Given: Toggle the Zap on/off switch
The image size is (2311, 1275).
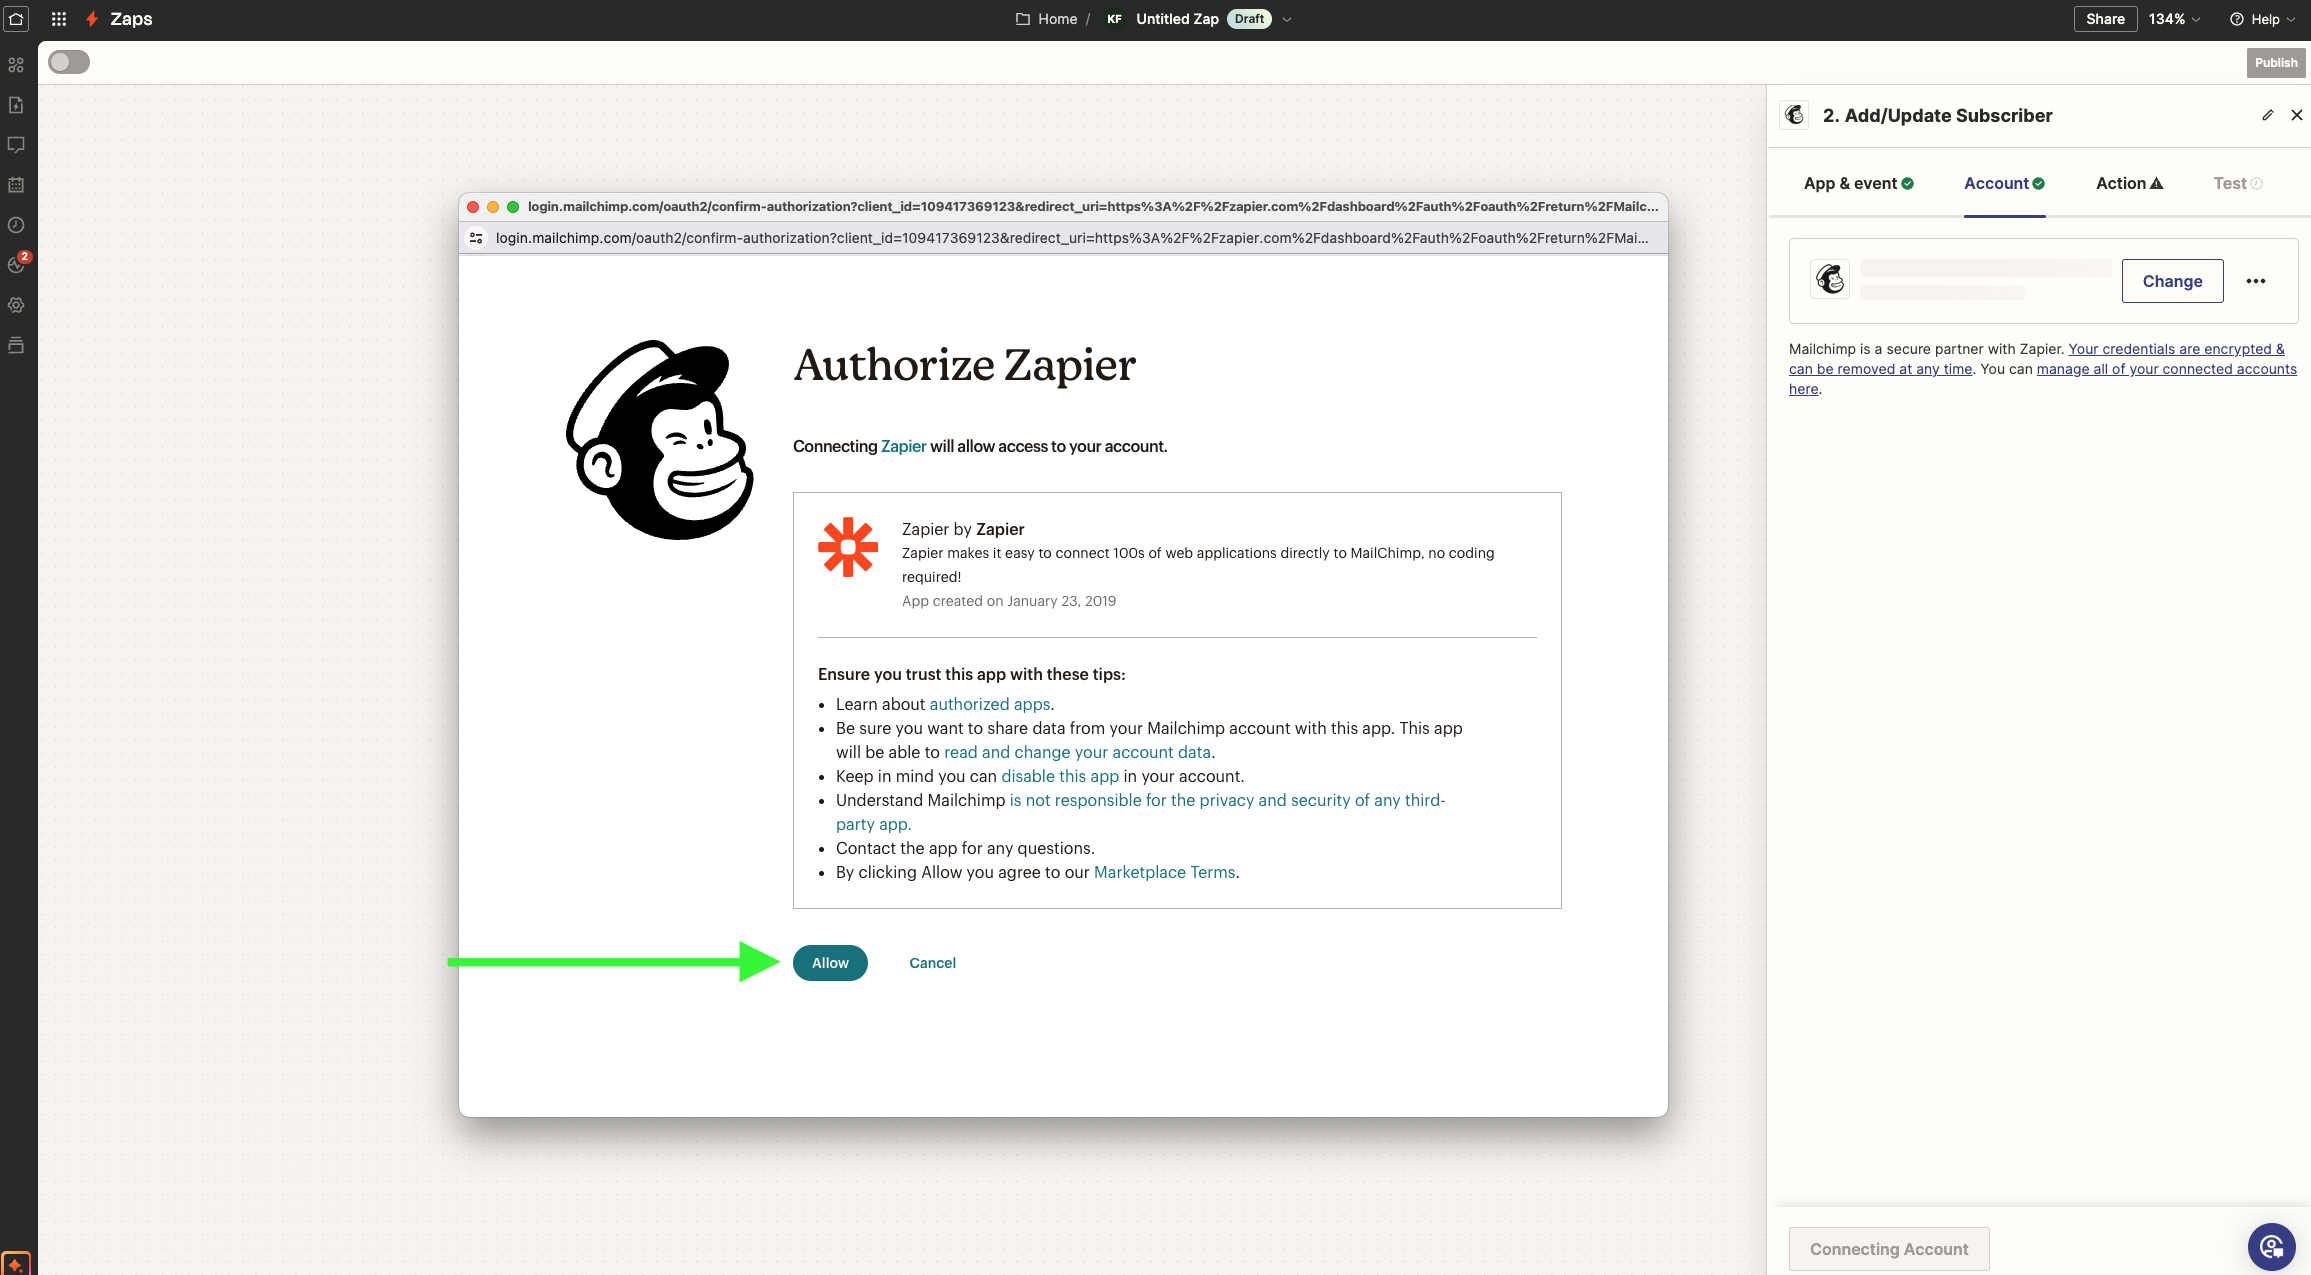Looking at the screenshot, I should coord(69,62).
